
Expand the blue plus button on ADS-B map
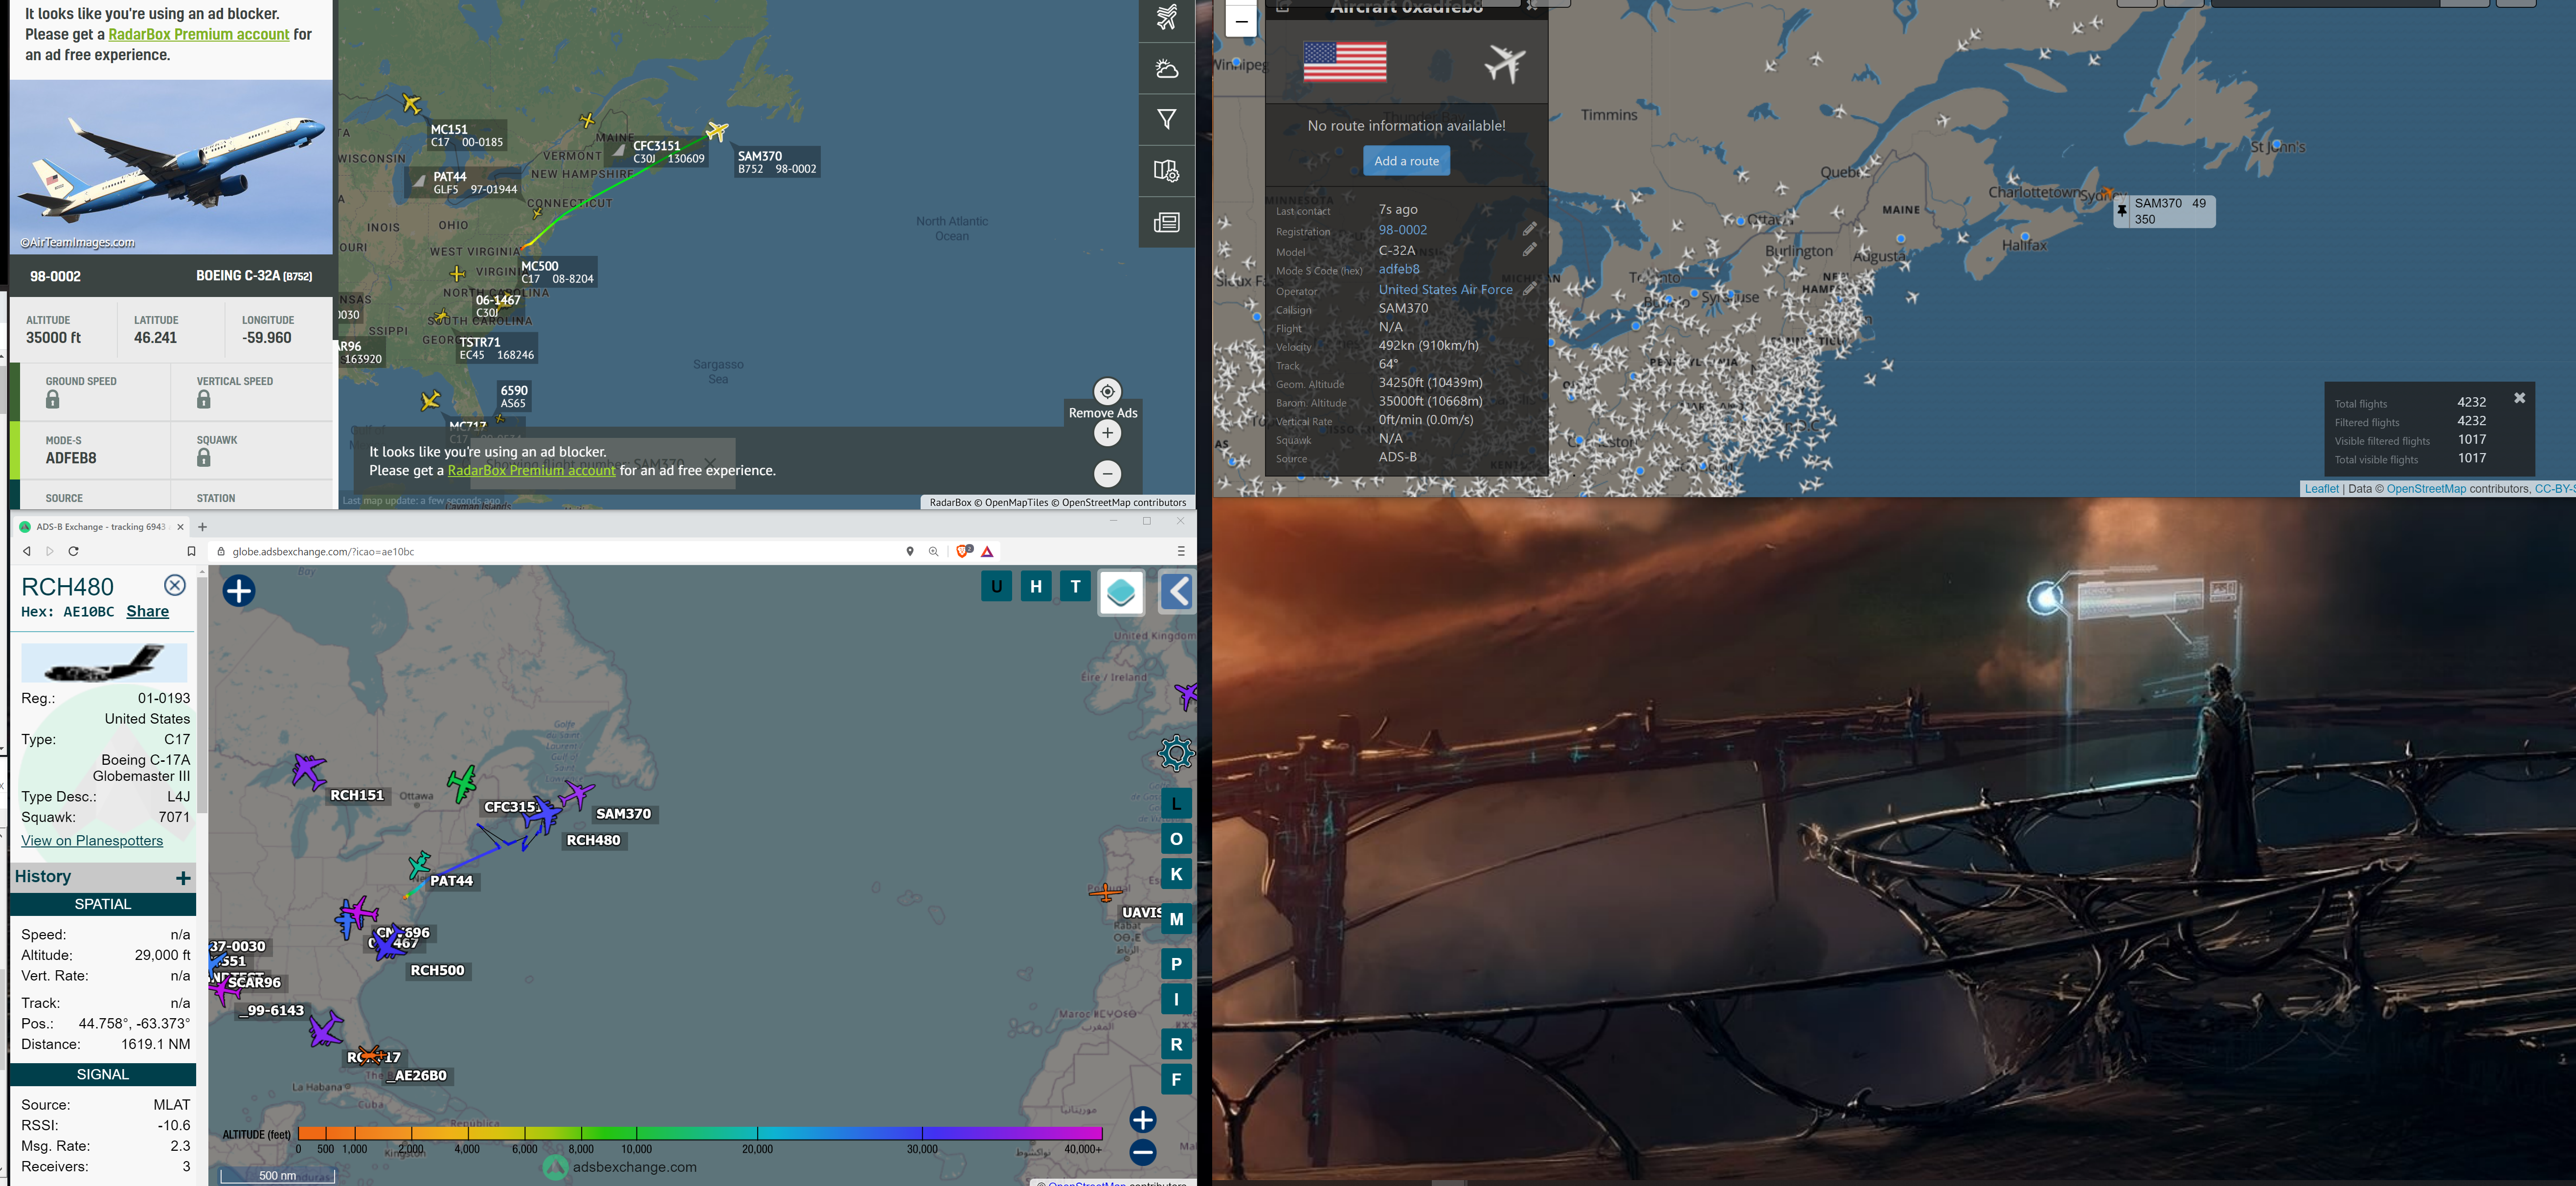click(239, 591)
